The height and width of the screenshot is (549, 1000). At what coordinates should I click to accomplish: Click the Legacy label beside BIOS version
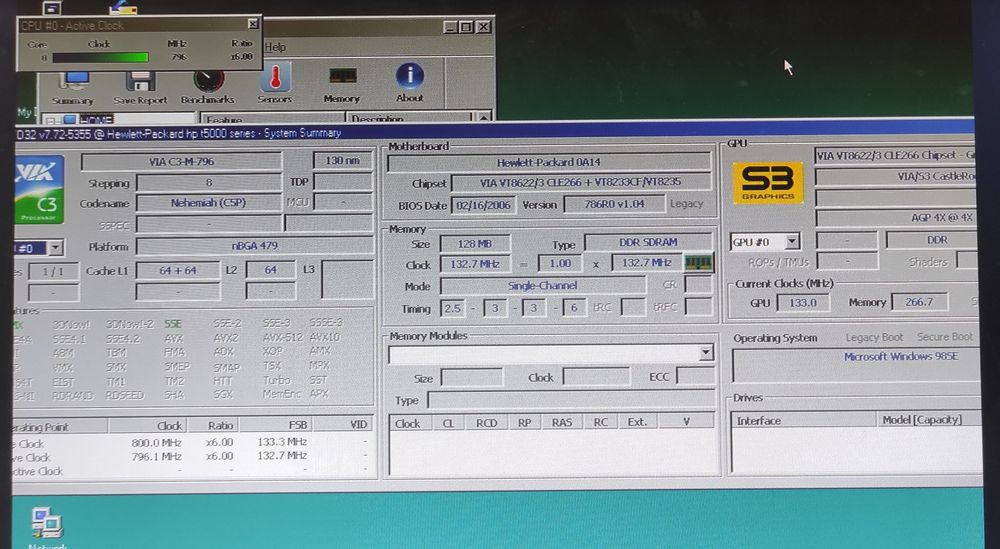click(x=686, y=204)
